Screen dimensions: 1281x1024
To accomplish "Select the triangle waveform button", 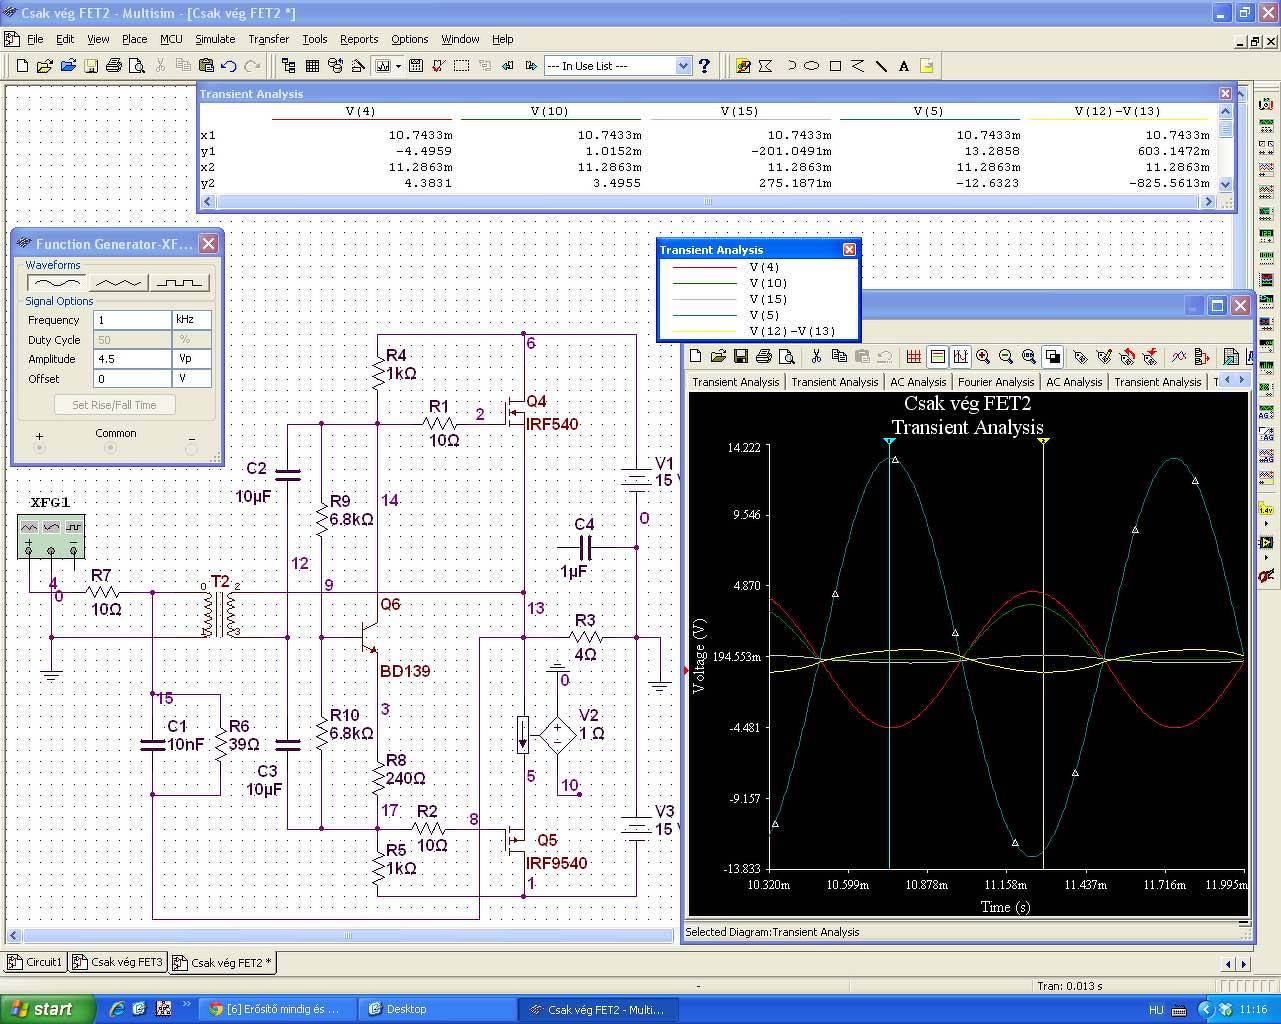I will (x=117, y=283).
